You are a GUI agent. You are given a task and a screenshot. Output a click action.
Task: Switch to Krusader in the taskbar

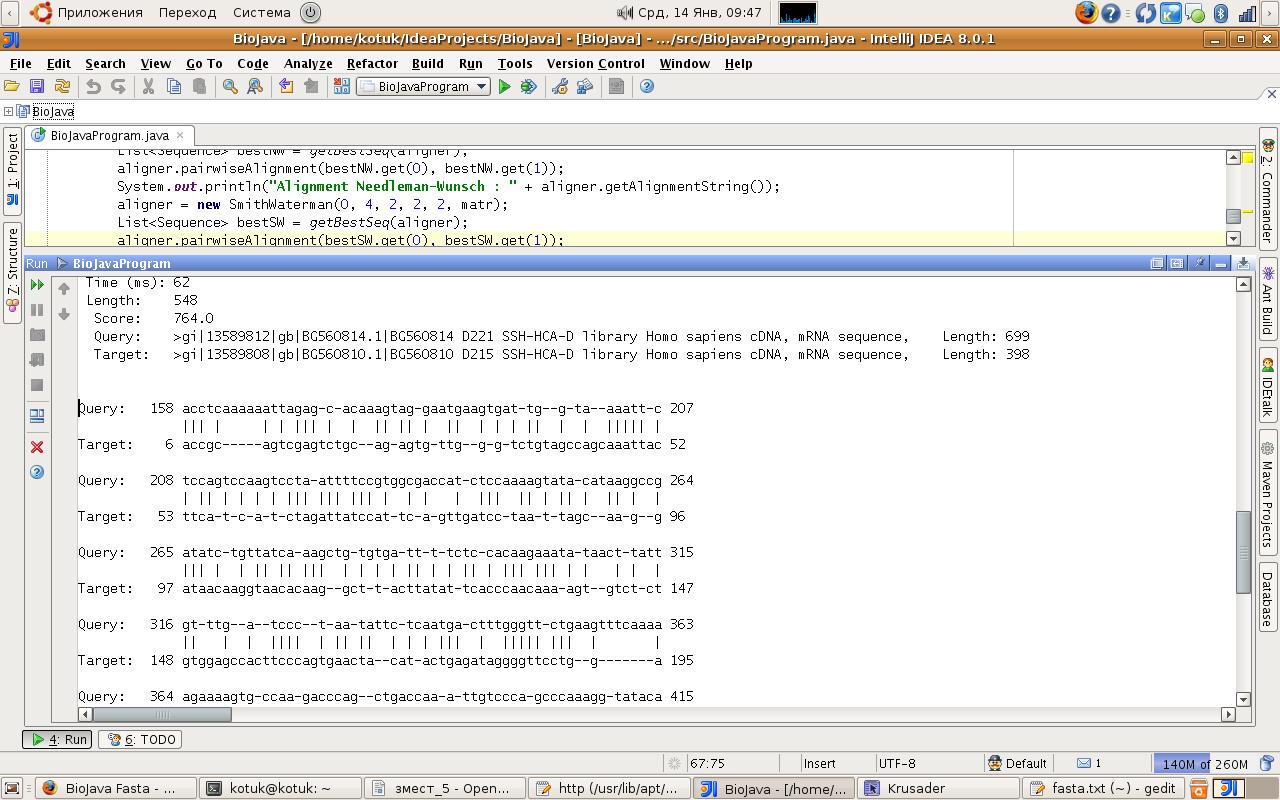tap(915, 788)
